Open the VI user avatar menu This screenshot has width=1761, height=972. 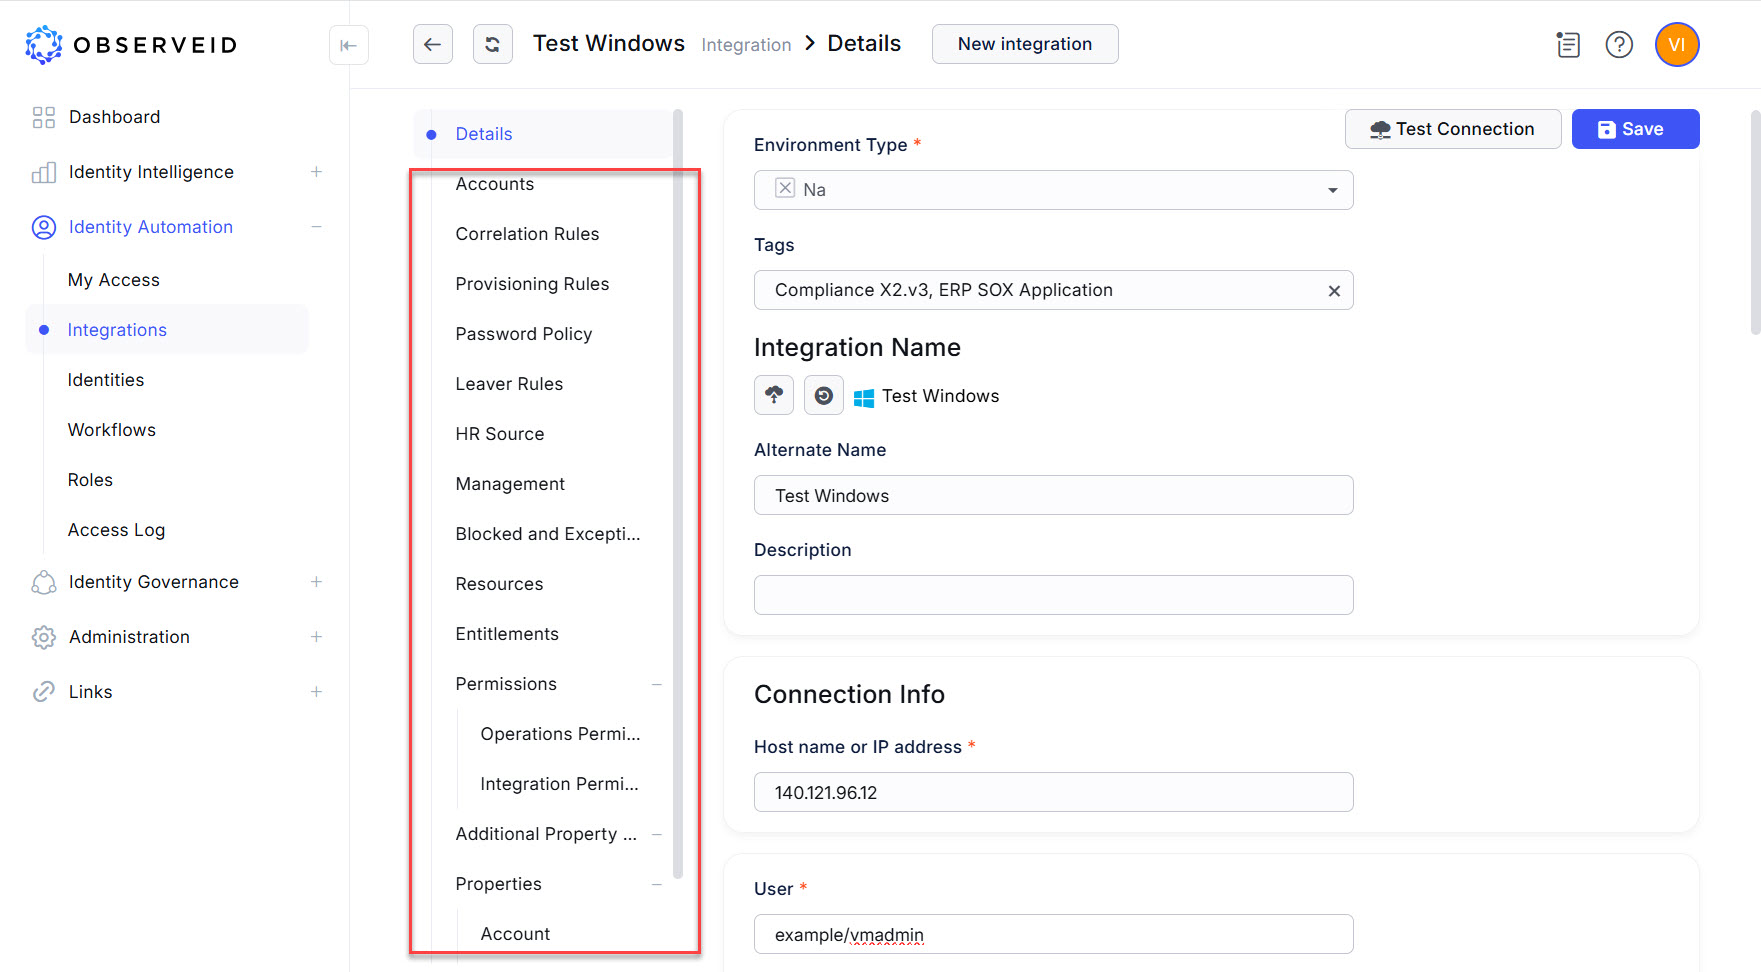[x=1676, y=44]
